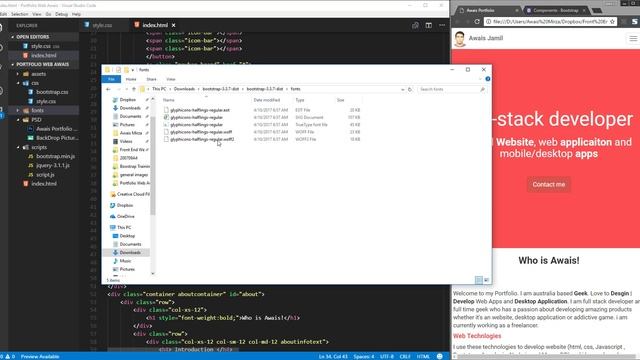This screenshot has height=360, width=640.
Task: Switch File Explorer to details view icon
Action: 479,280
